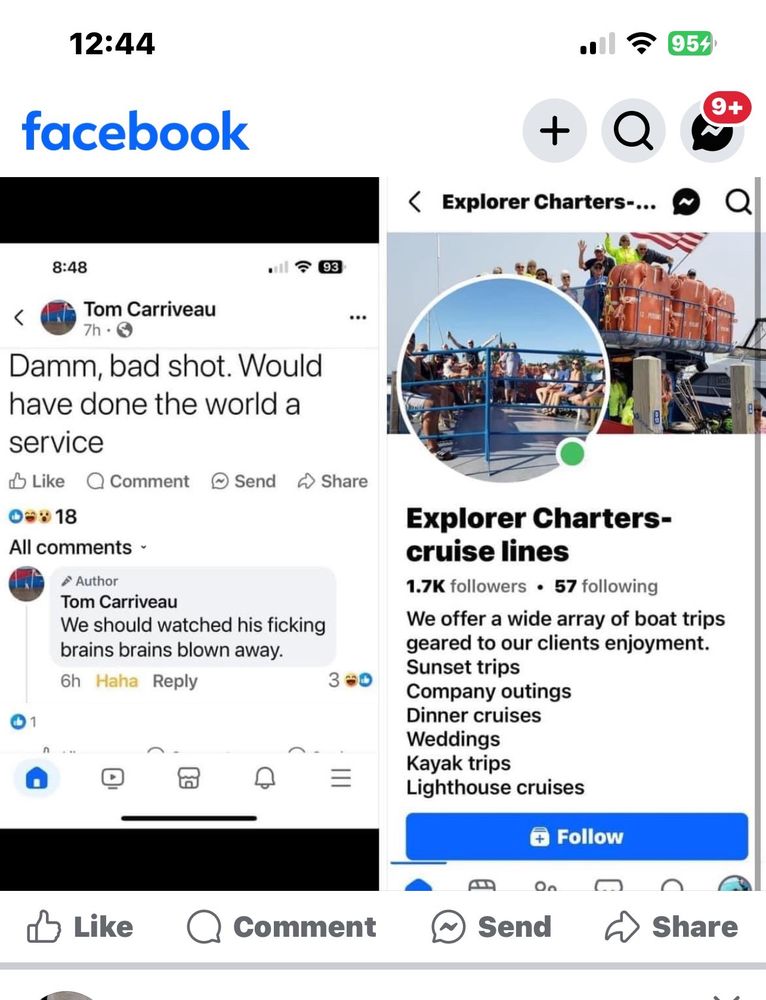Like the post using bottom Like button

(x=80, y=927)
